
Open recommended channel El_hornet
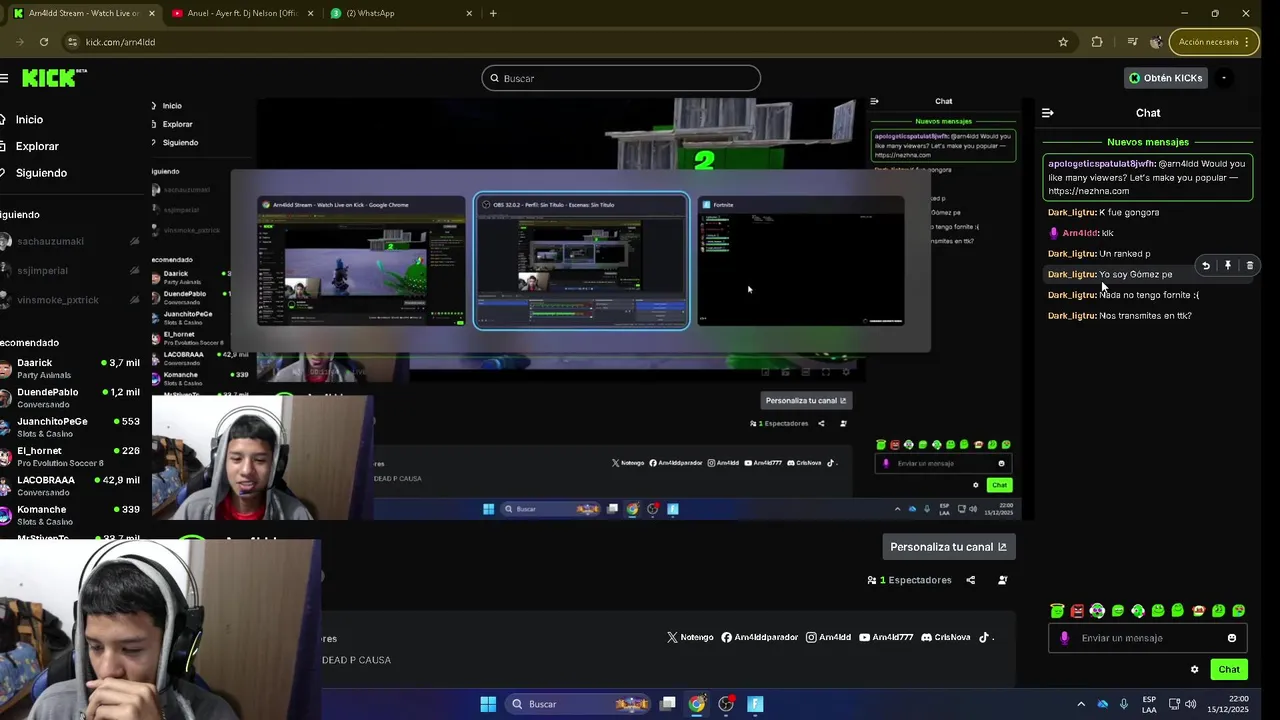coord(72,456)
